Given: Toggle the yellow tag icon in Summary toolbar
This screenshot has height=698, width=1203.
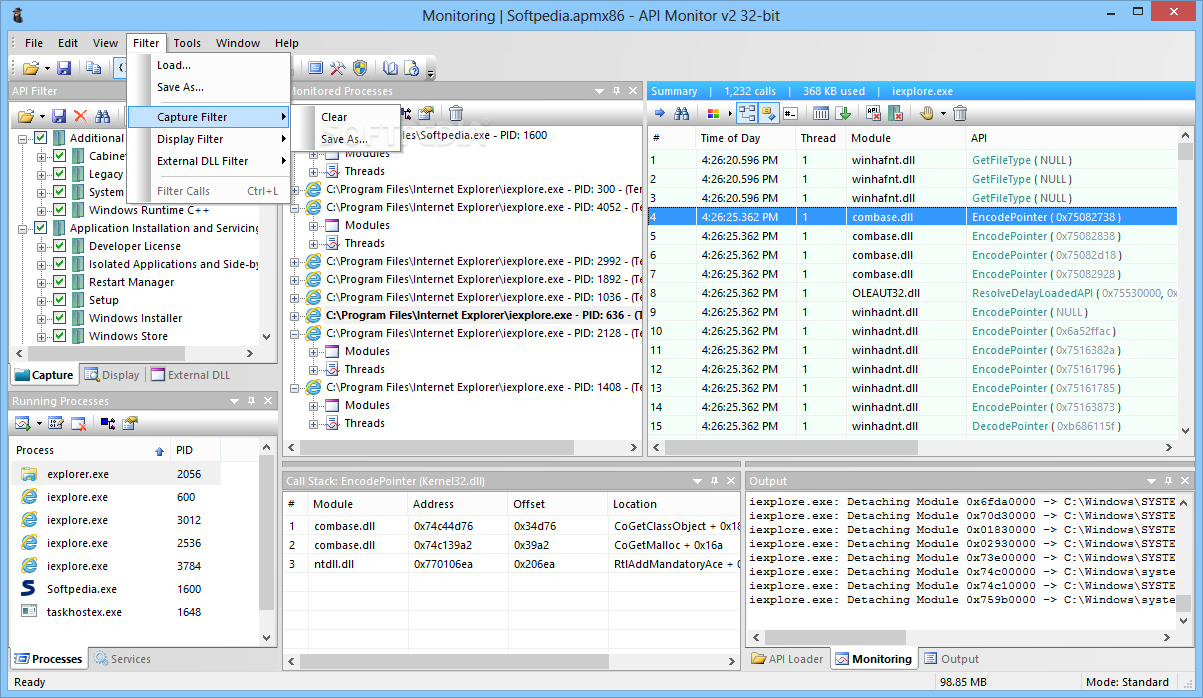Looking at the screenshot, I should (768, 113).
